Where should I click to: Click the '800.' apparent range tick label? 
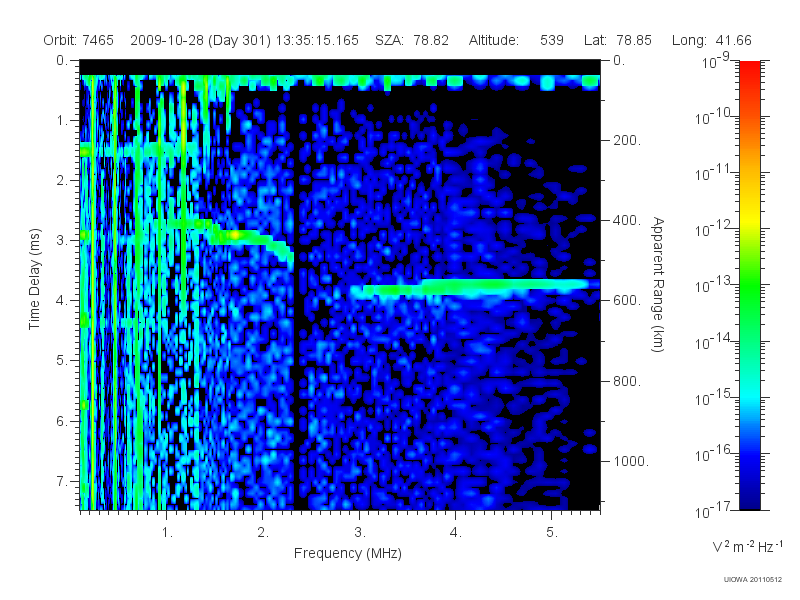coord(627,381)
